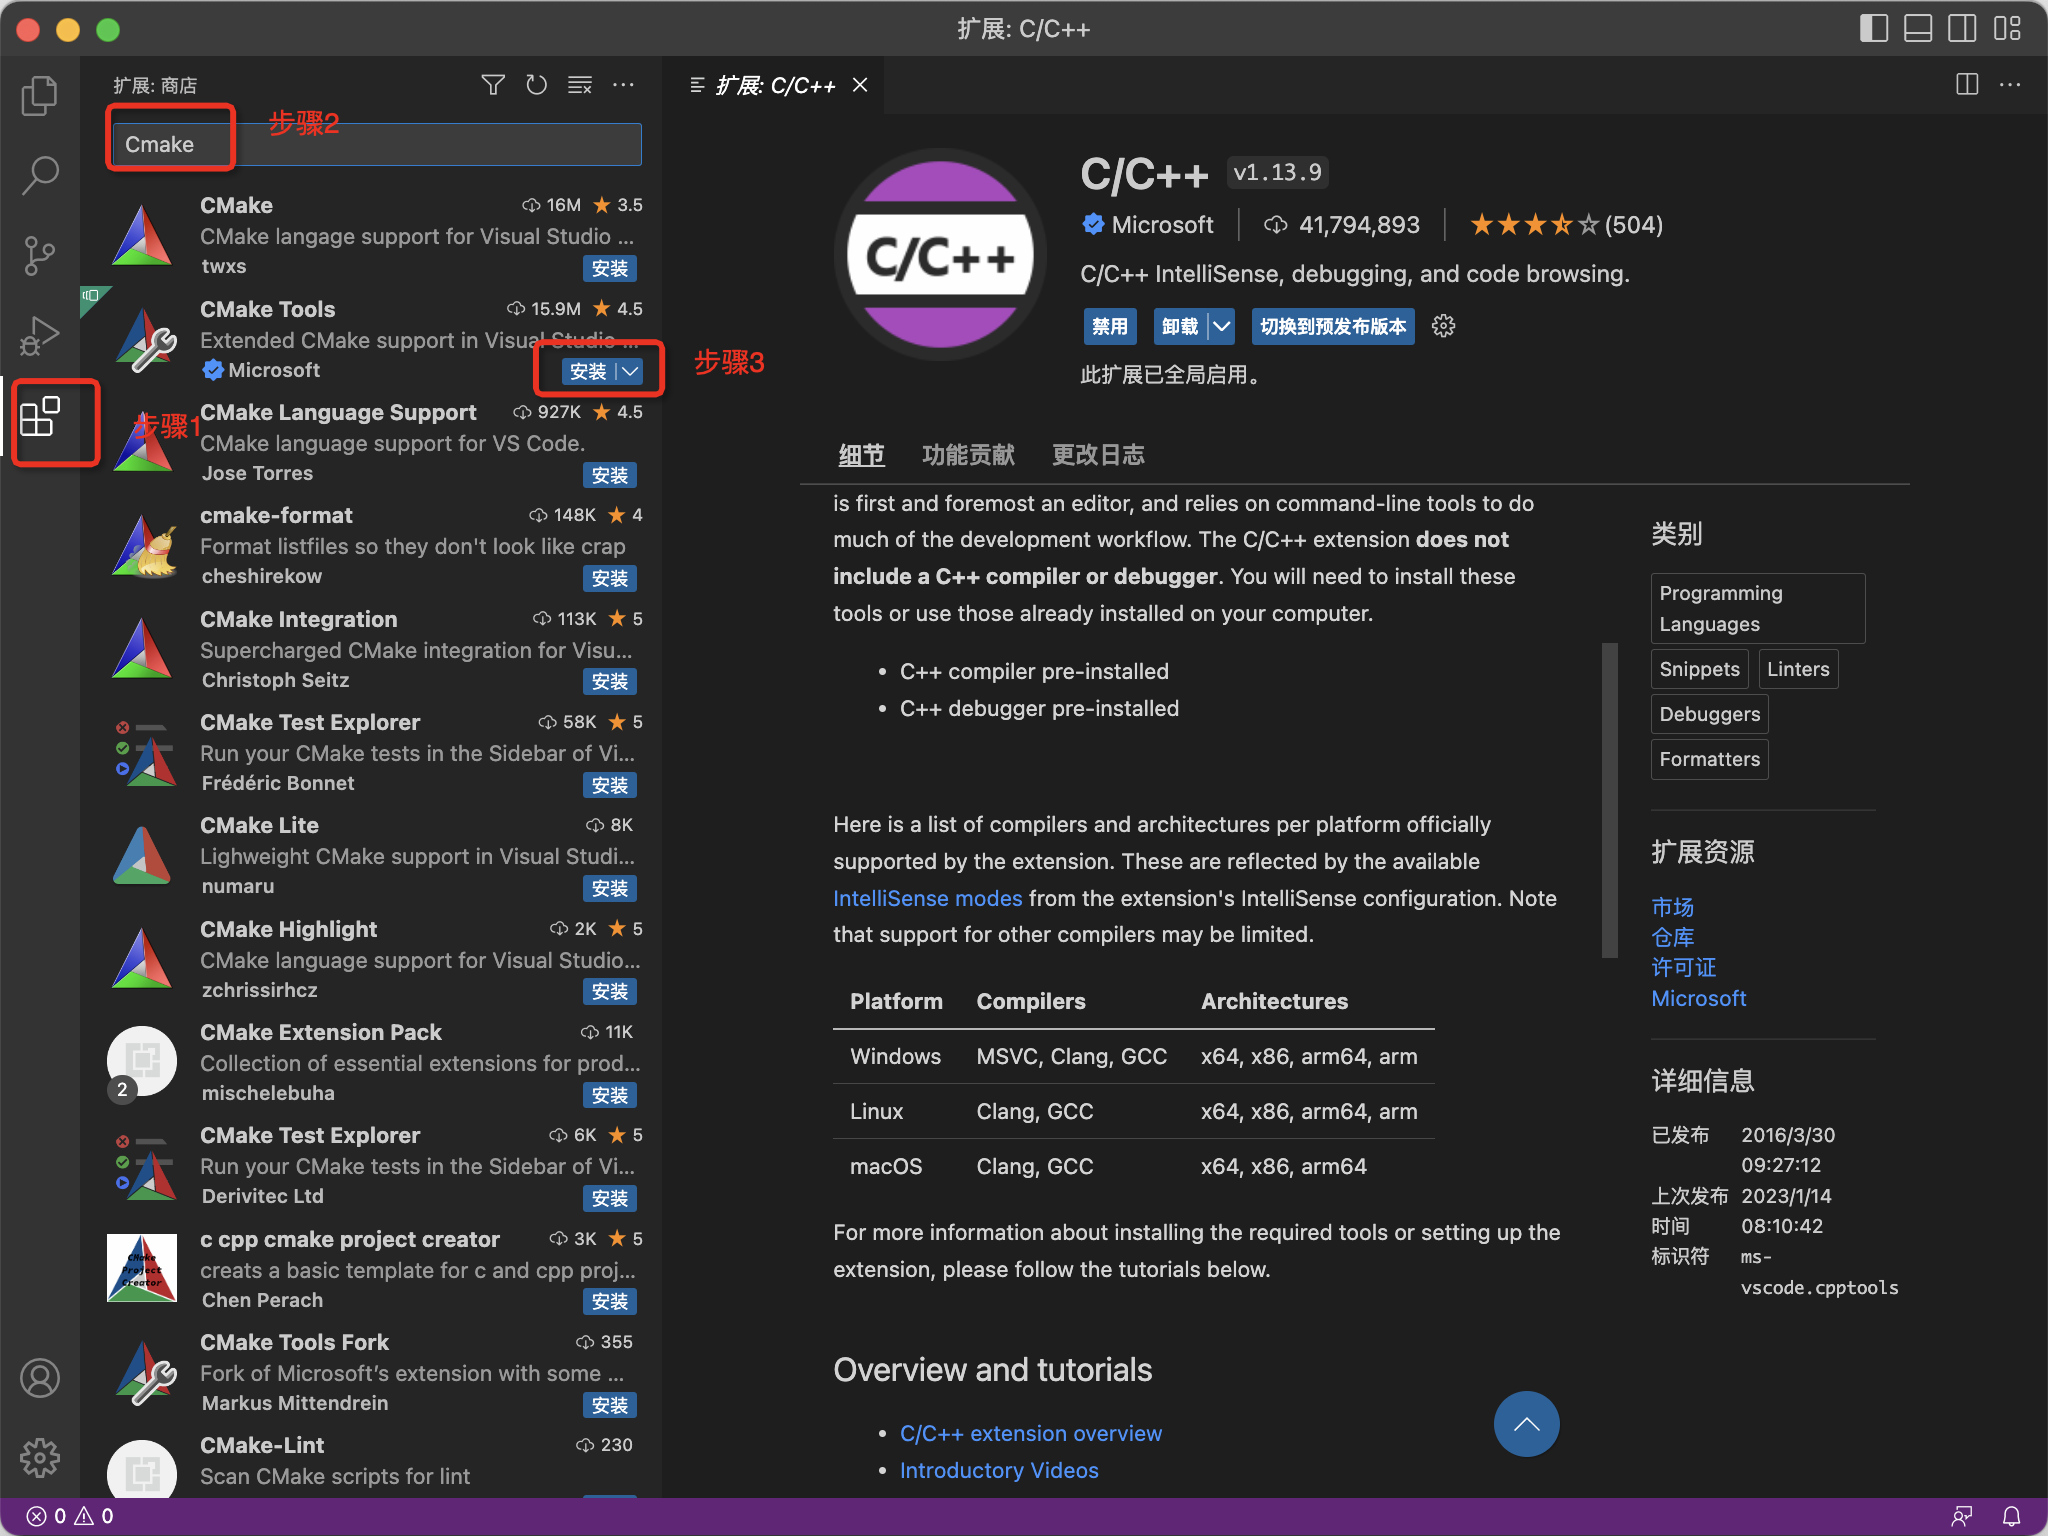Click the C/C++ extension logo
Image resolution: width=2048 pixels, height=1536 pixels.
(x=940, y=255)
